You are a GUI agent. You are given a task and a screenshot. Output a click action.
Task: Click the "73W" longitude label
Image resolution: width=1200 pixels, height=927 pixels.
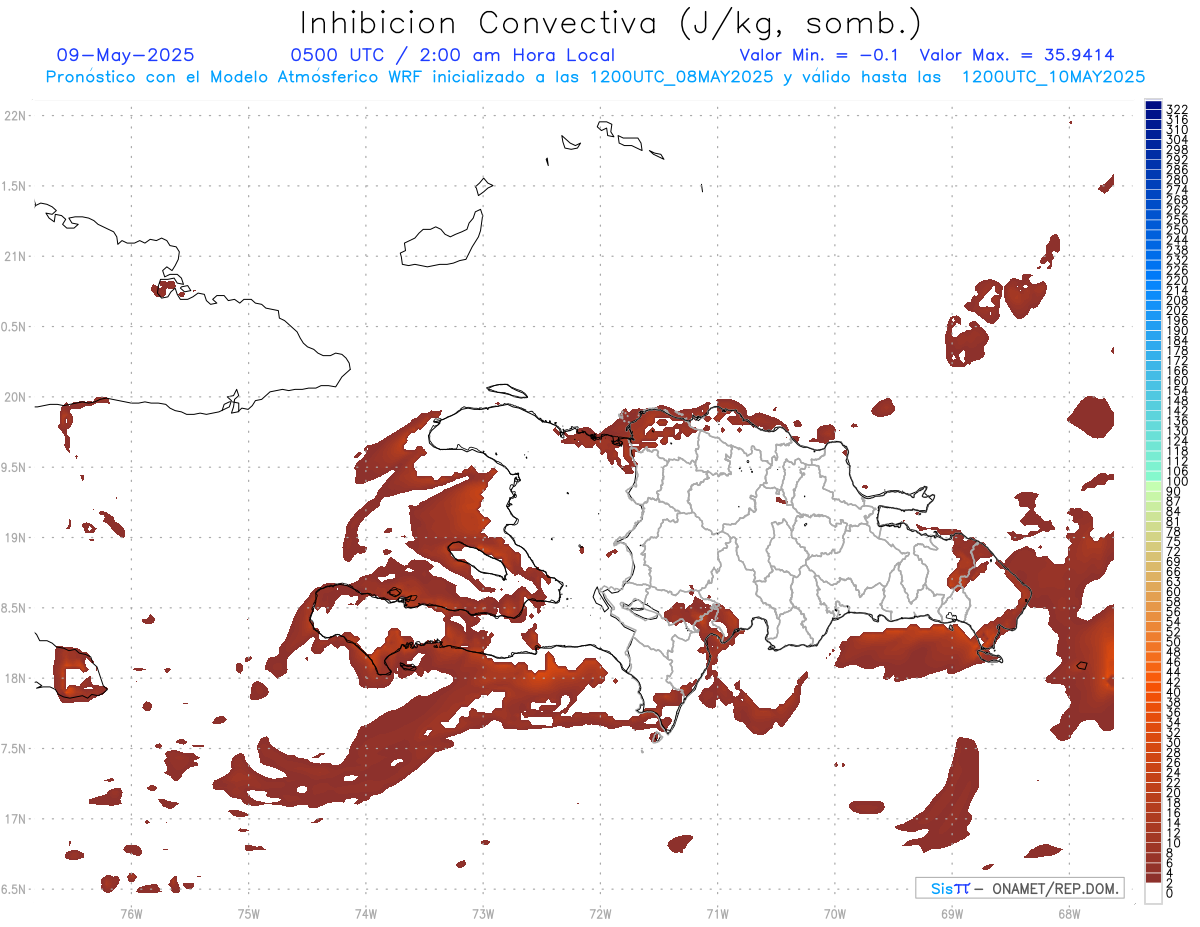[x=483, y=913]
